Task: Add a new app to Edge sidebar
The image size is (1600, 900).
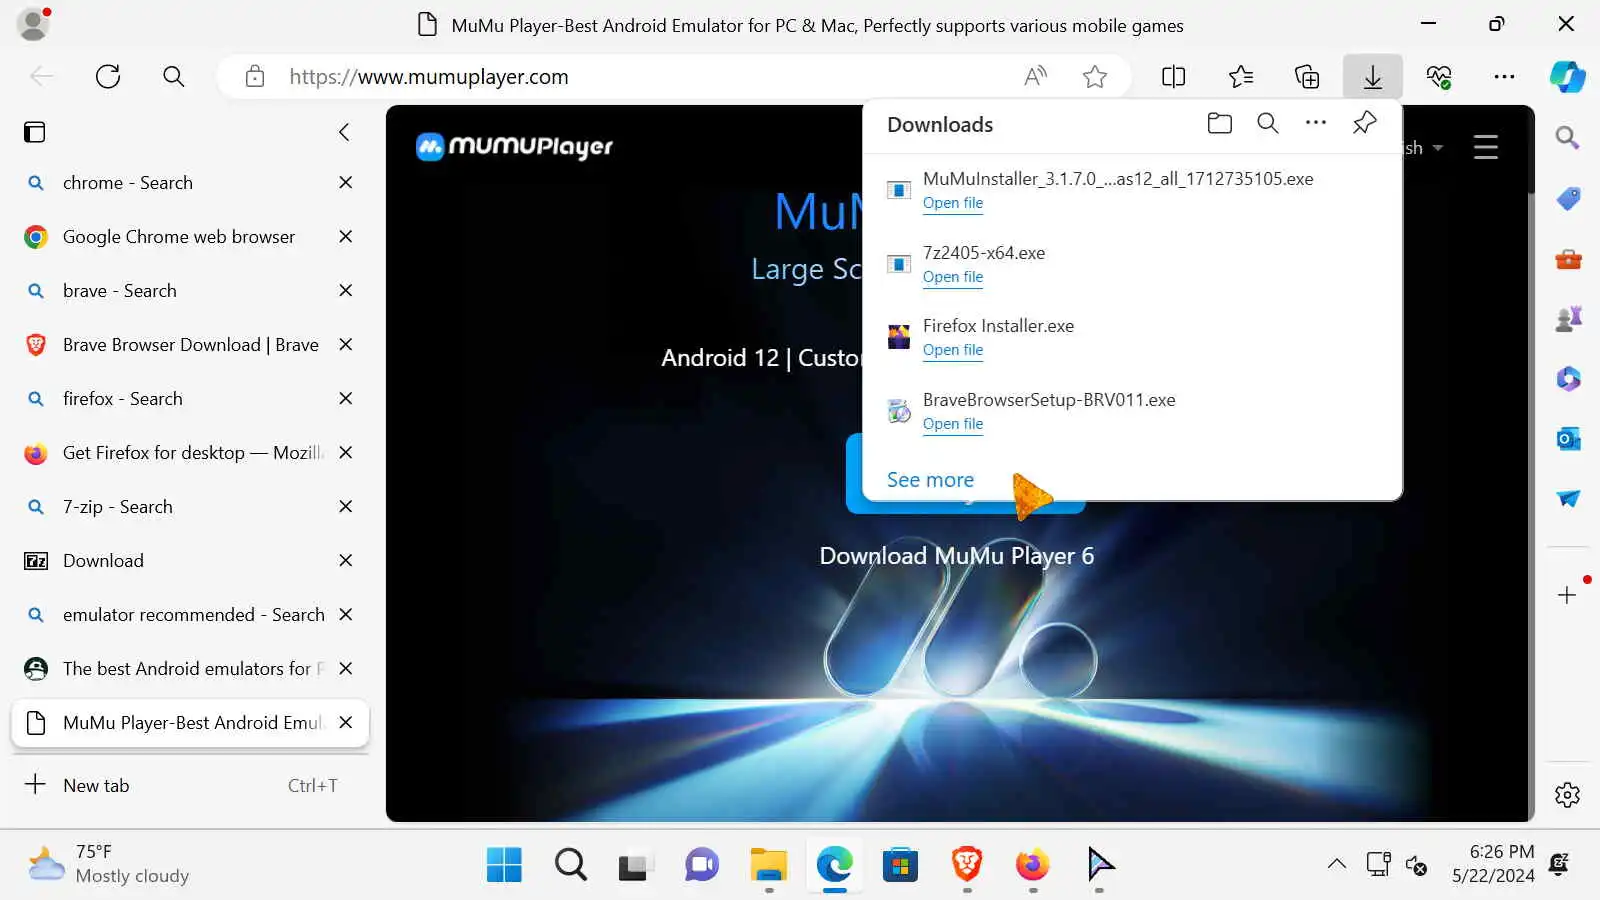Action: 1567,595
